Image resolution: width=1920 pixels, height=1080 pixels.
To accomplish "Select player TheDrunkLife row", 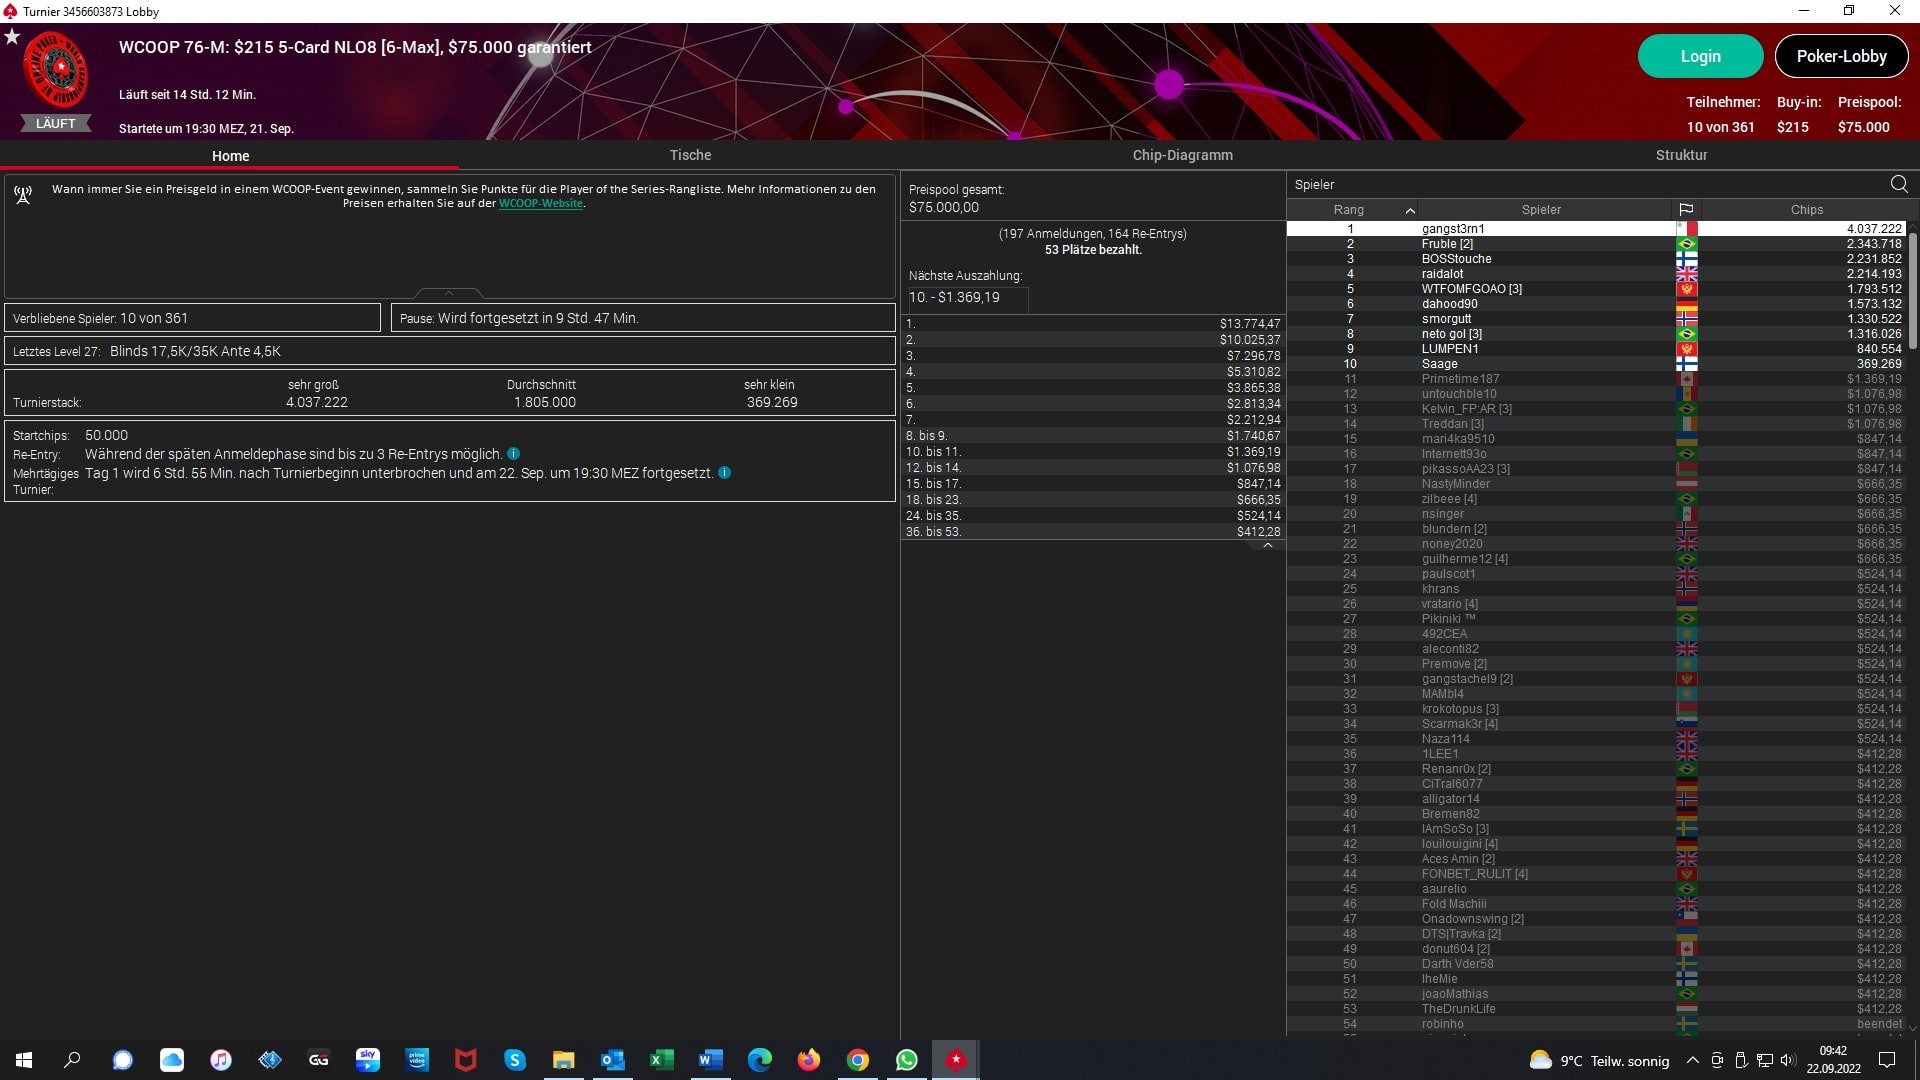I will (1596, 1009).
